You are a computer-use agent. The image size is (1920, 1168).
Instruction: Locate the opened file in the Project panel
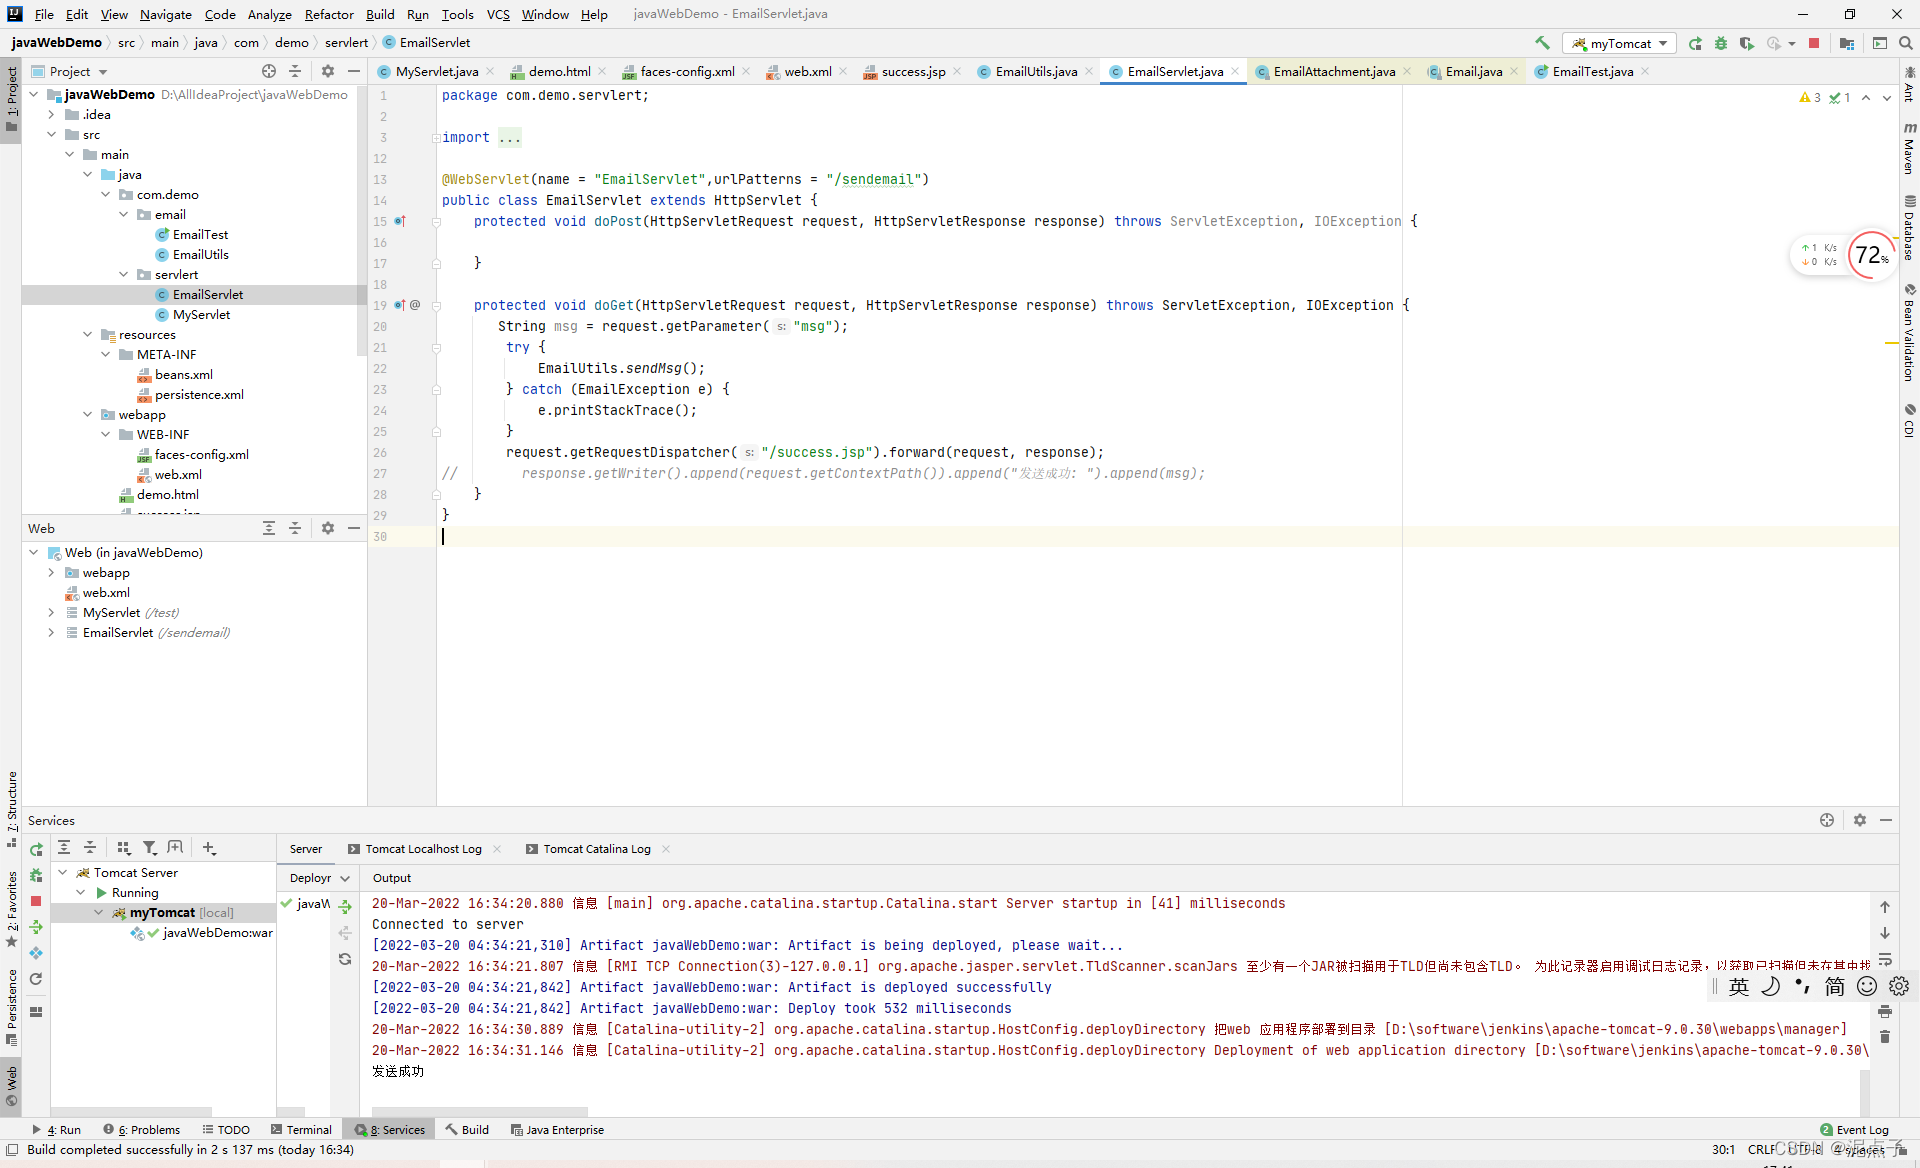[x=269, y=71]
